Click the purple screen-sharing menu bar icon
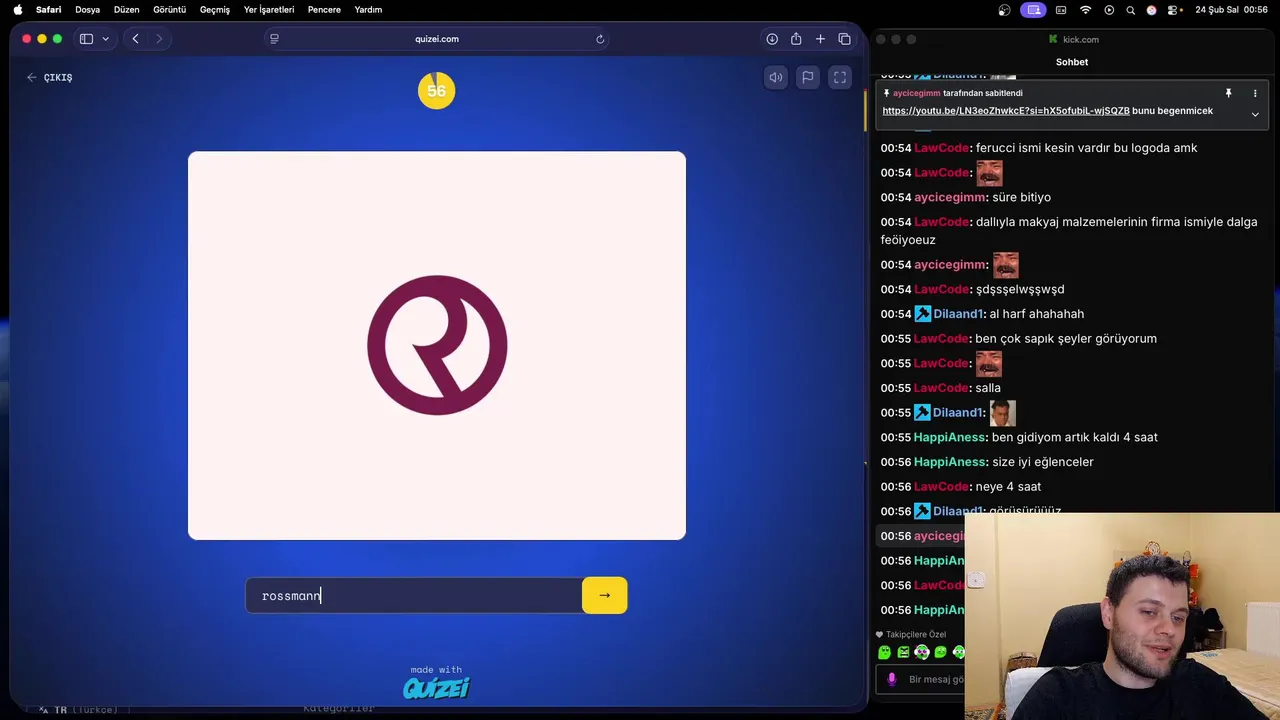Image resolution: width=1280 pixels, height=720 pixels. tap(1033, 9)
